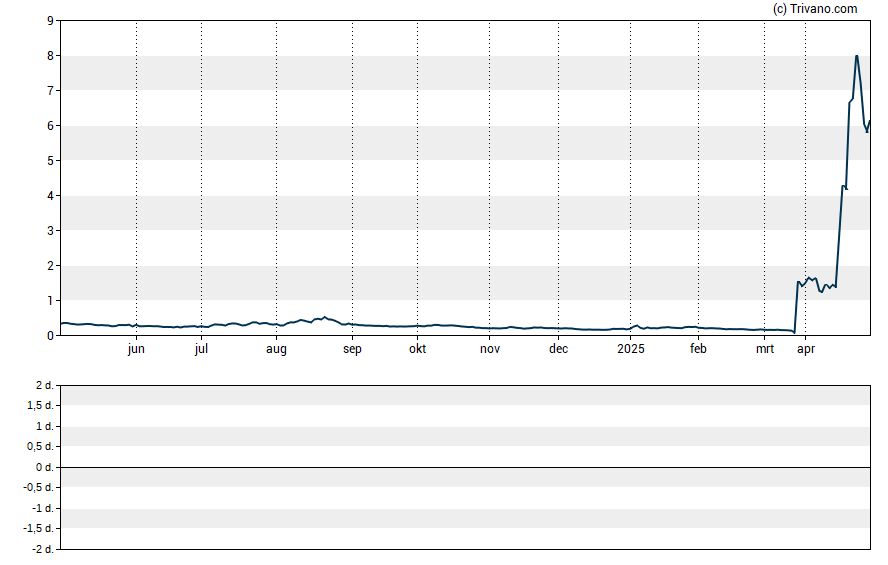Image resolution: width=888 pixels, height=565 pixels.
Task: Click the '-2 d.' label on lower chart
Action: click(x=42, y=549)
